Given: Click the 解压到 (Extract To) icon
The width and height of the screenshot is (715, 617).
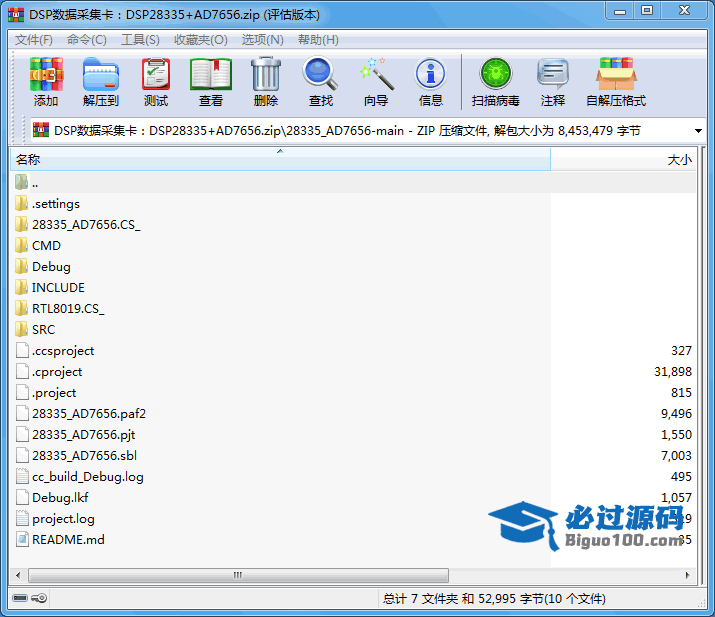Looking at the screenshot, I should (x=100, y=75).
